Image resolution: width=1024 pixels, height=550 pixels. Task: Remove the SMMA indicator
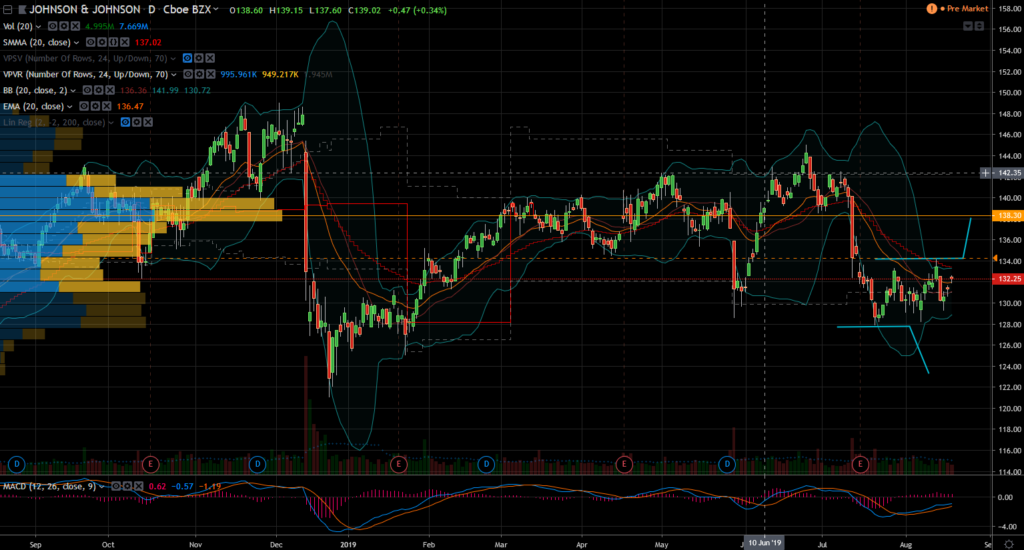click(124, 42)
